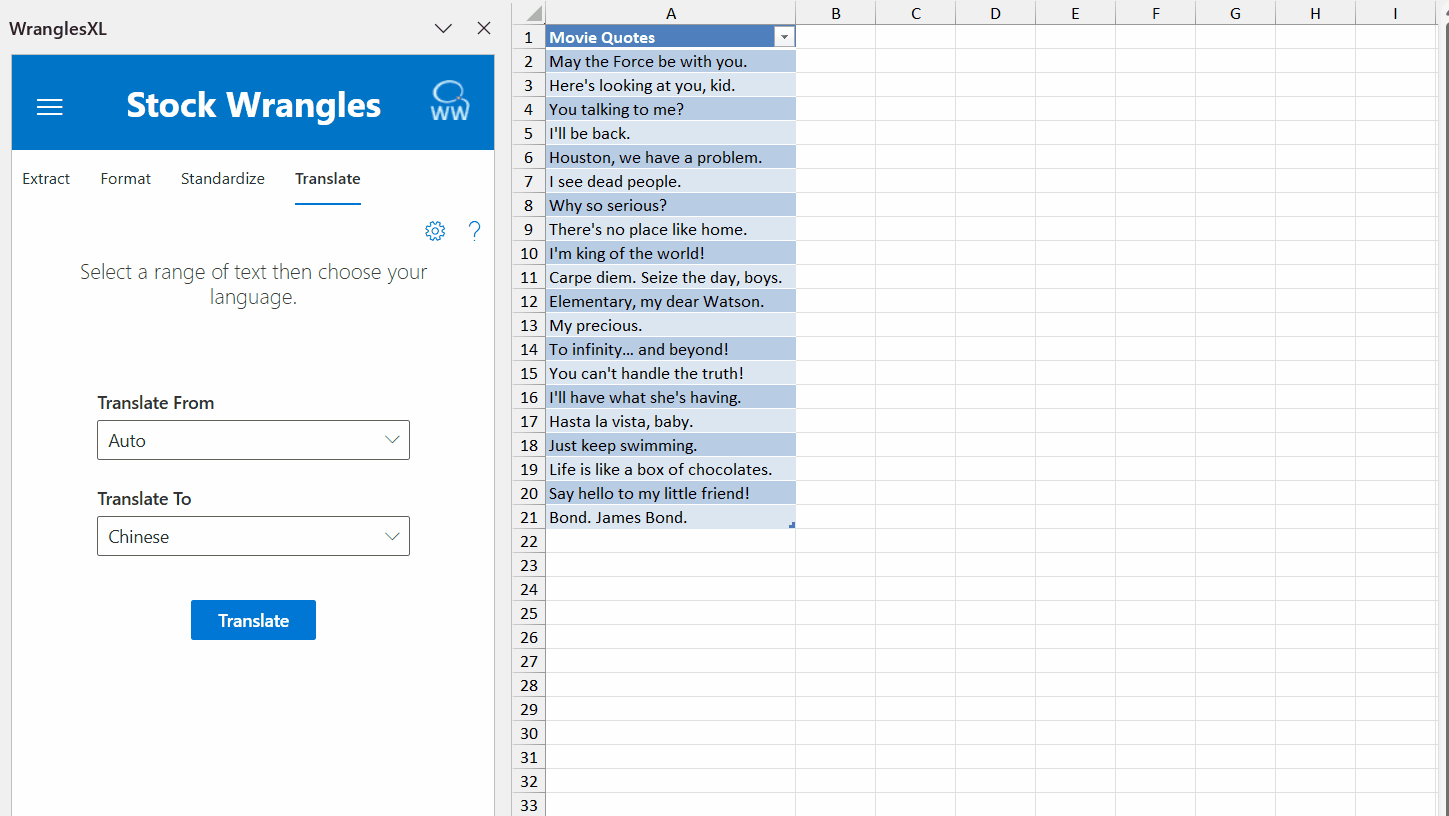Collapse the WranglesXL pane options chevron
This screenshot has height=816, width=1449.
[x=444, y=29]
